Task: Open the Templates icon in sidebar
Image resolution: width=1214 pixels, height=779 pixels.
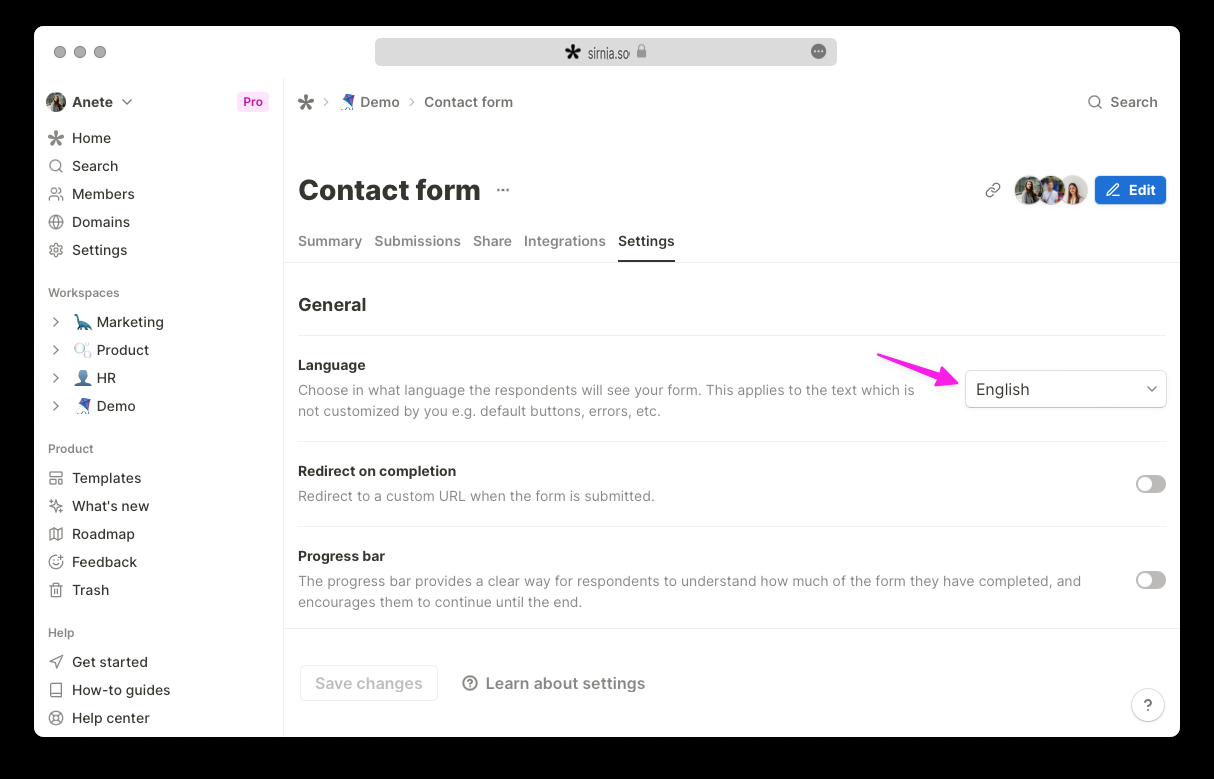Action: [x=56, y=478]
